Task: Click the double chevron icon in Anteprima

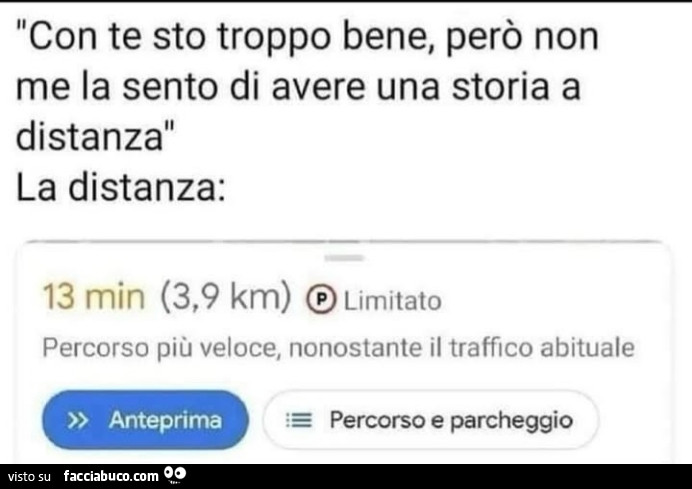Action: [x=78, y=421]
